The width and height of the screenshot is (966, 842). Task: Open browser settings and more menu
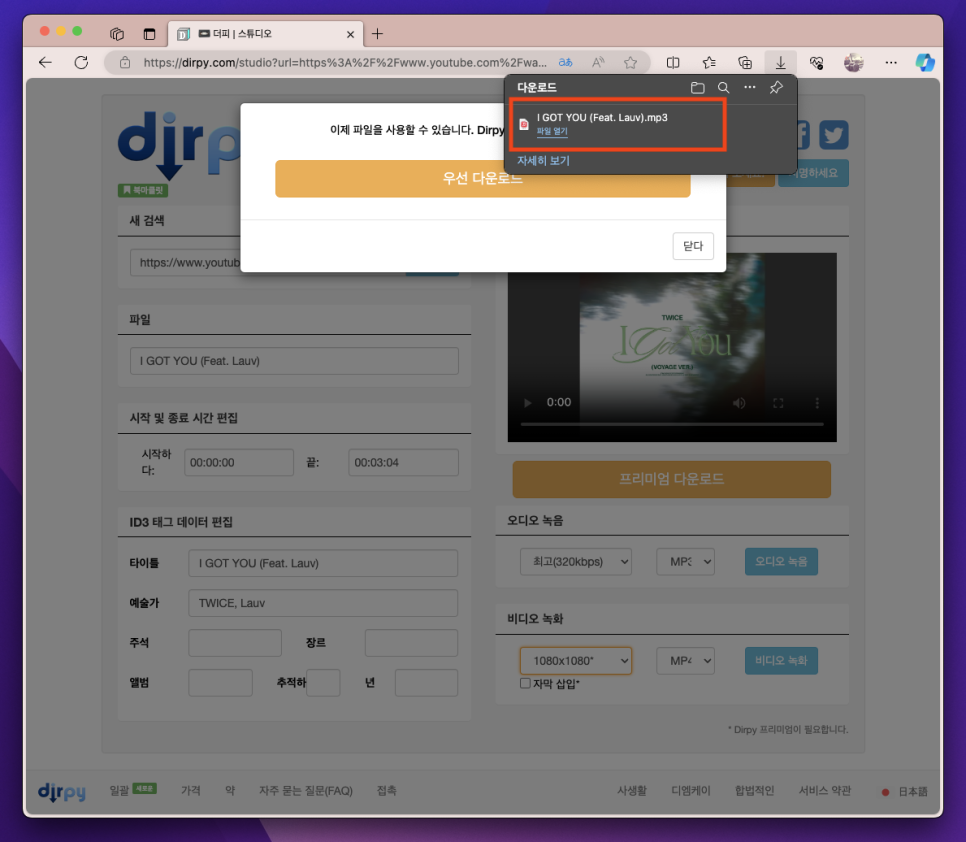click(x=891, y=62)
